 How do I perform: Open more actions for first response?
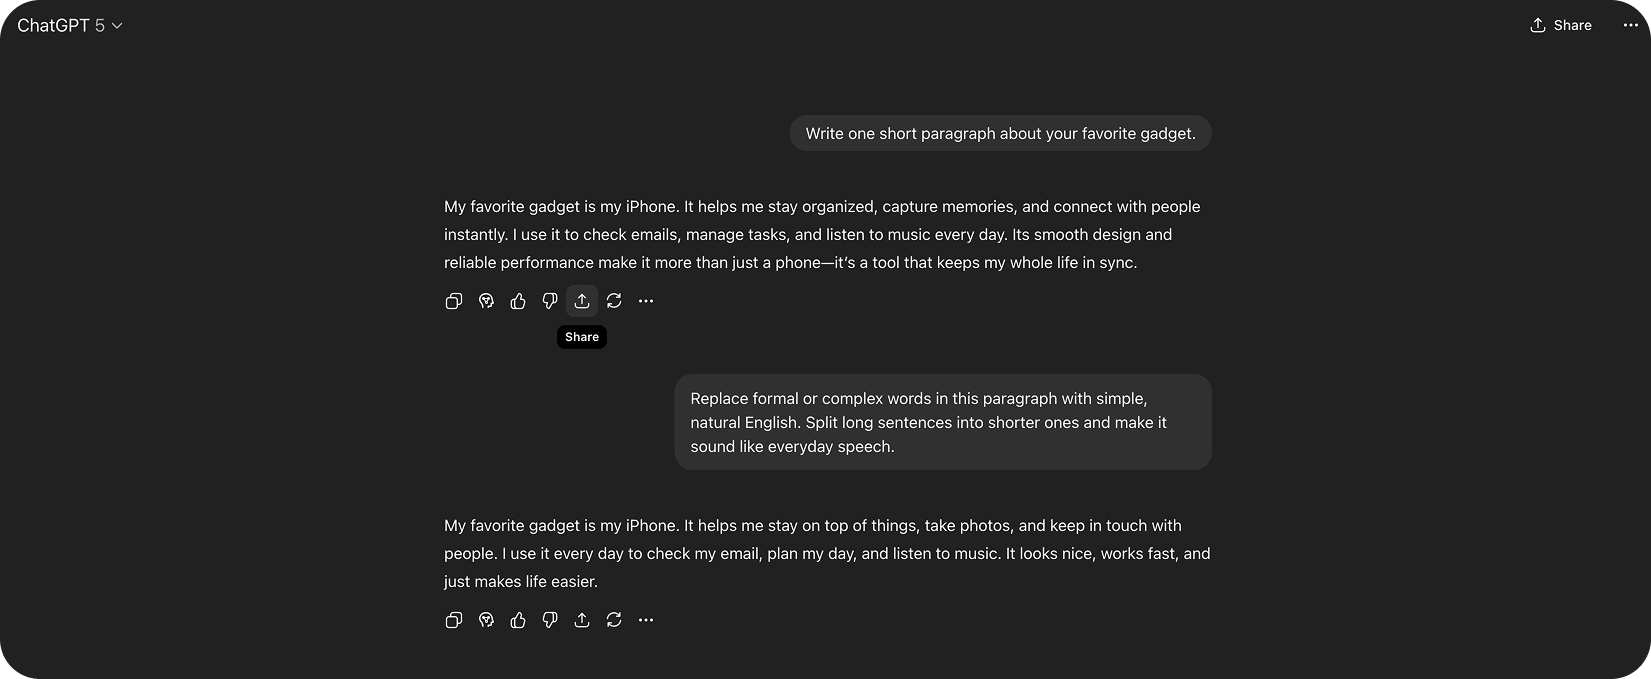click(646, 301)
